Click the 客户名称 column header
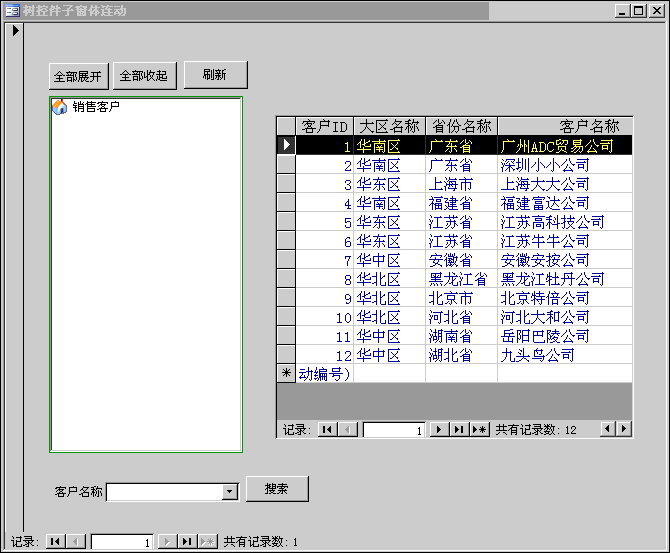670x553 pixels. point(565,126)
